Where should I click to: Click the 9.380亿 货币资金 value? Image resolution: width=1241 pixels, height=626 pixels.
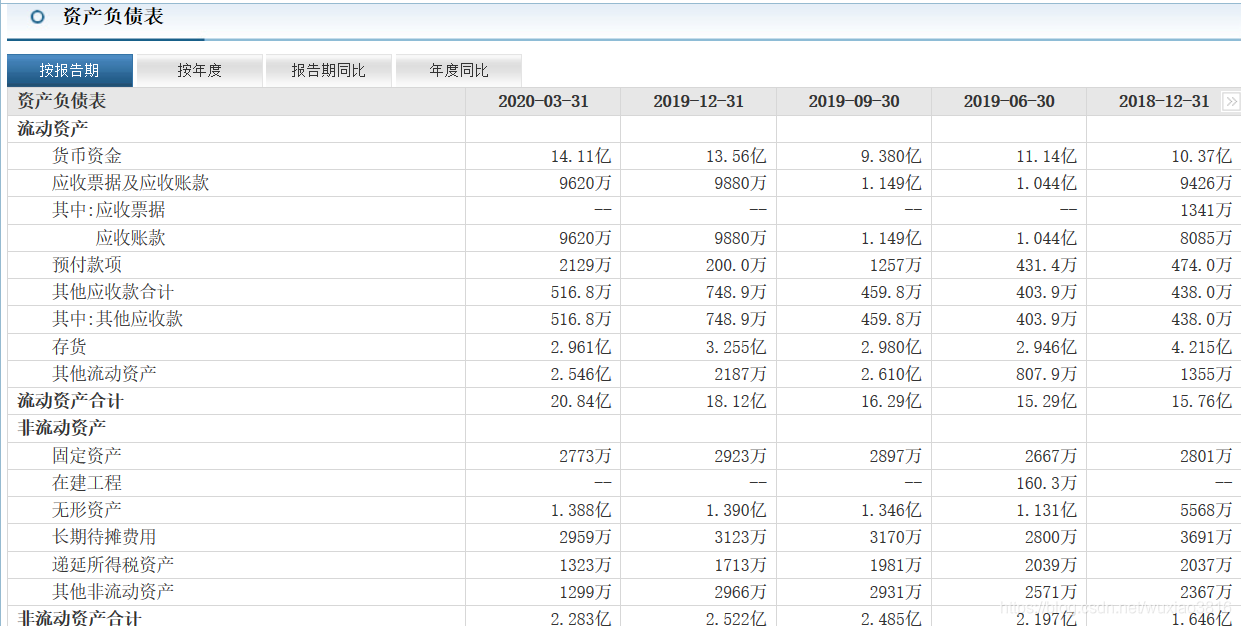[x=891, y=157]
